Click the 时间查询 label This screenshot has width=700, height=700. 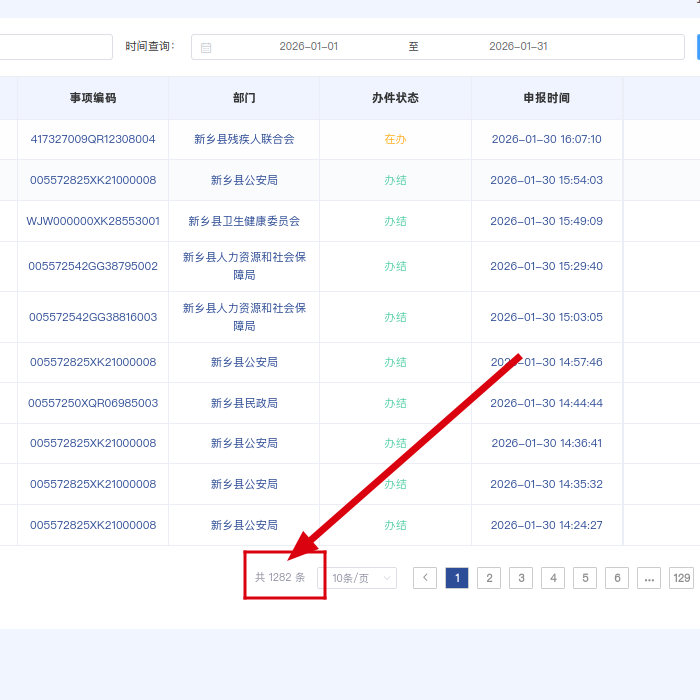tap(150, 46)
